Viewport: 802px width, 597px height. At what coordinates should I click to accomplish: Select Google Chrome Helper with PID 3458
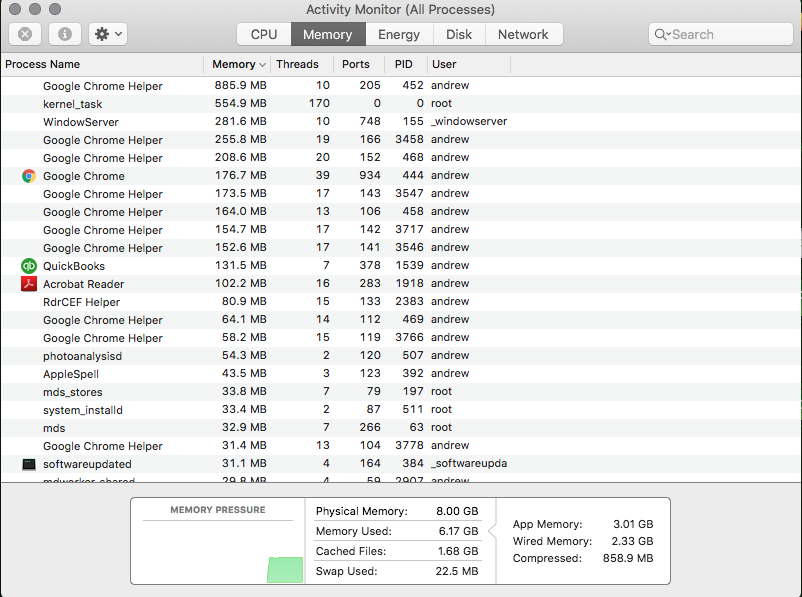click(x=401, y=140)
